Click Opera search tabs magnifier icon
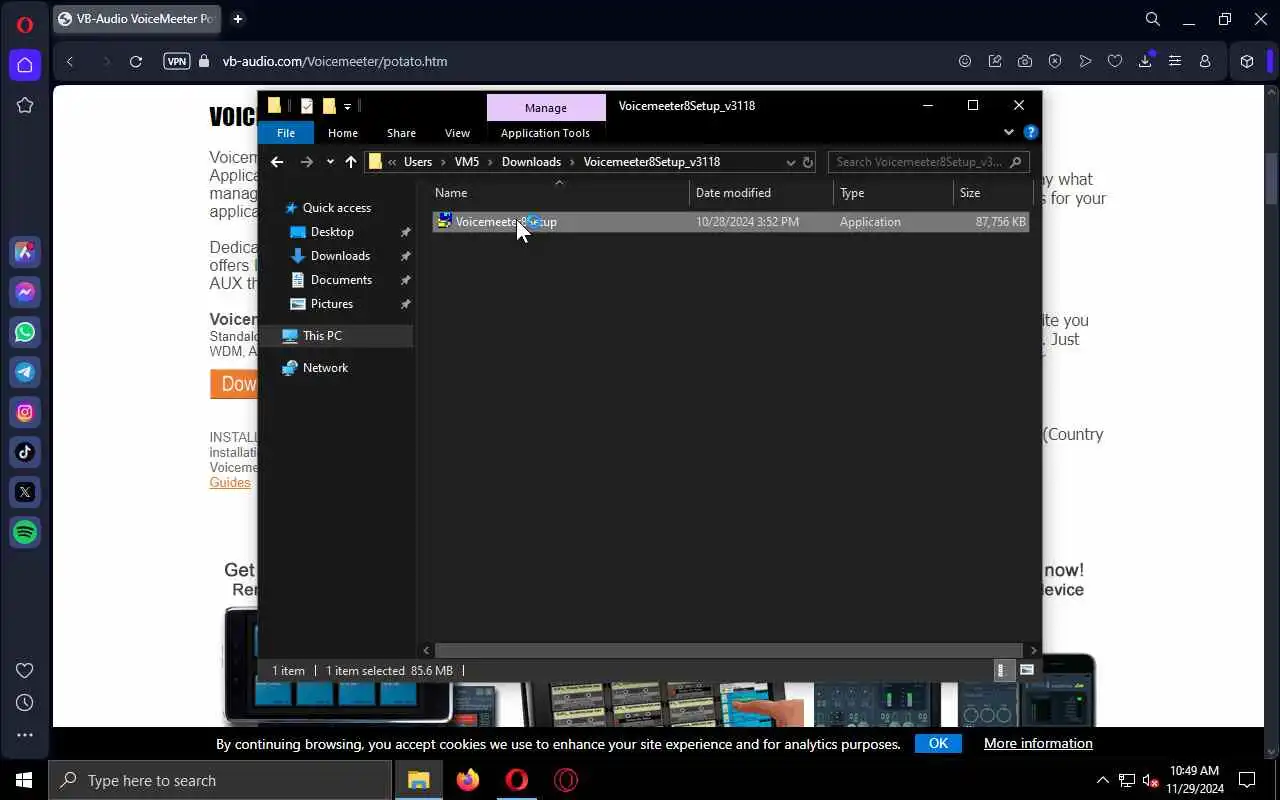 point(1153,19)
